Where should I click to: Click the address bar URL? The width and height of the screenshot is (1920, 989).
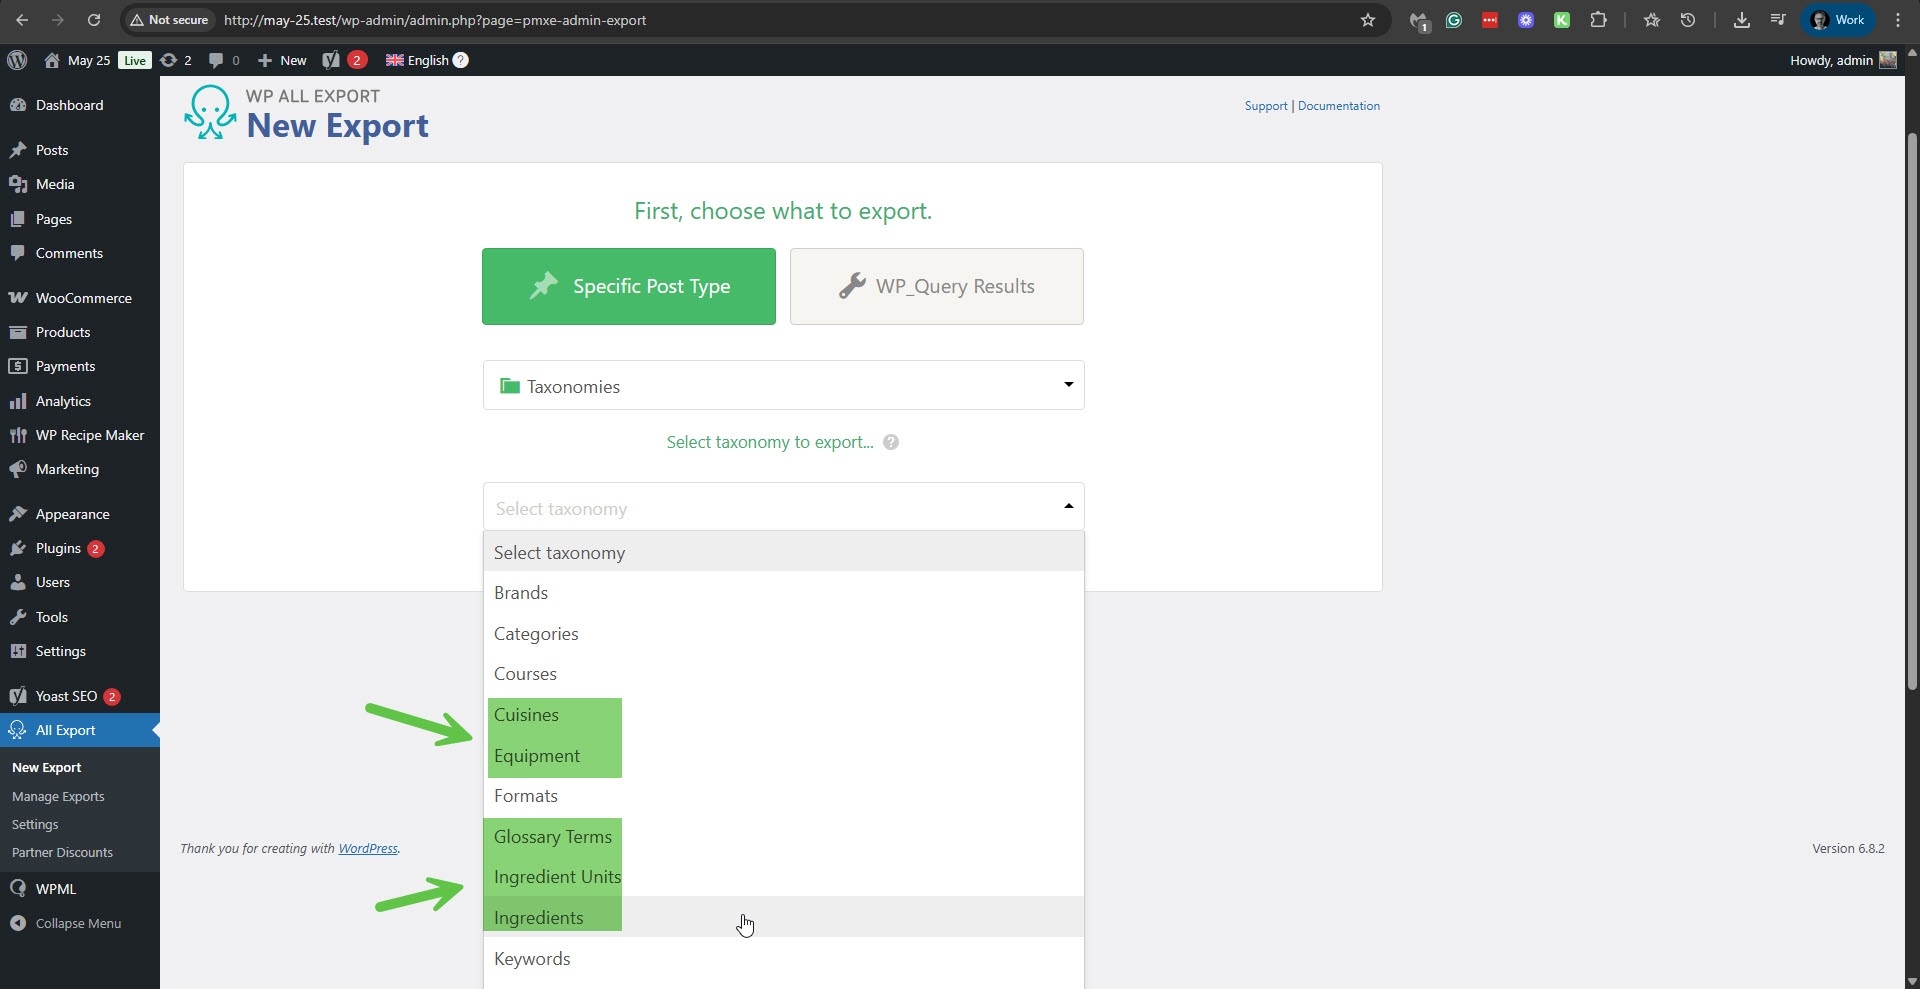[435, 20]
